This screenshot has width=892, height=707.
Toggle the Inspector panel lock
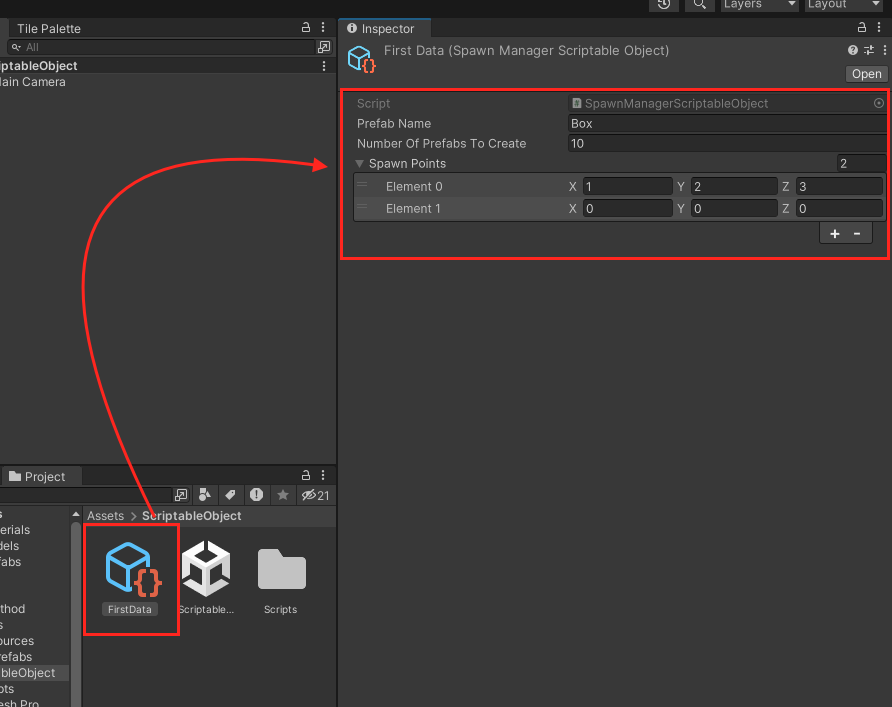coord(862,27)
